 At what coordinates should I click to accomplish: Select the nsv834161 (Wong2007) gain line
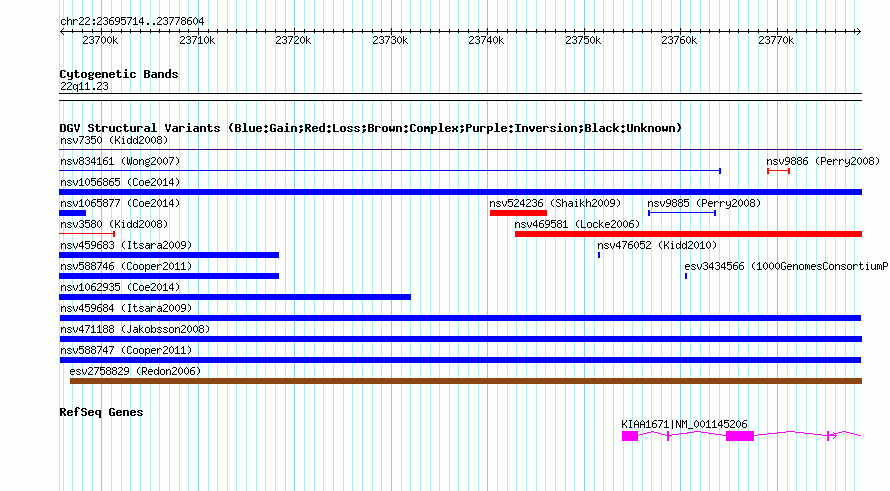click(x=390, y=171)
